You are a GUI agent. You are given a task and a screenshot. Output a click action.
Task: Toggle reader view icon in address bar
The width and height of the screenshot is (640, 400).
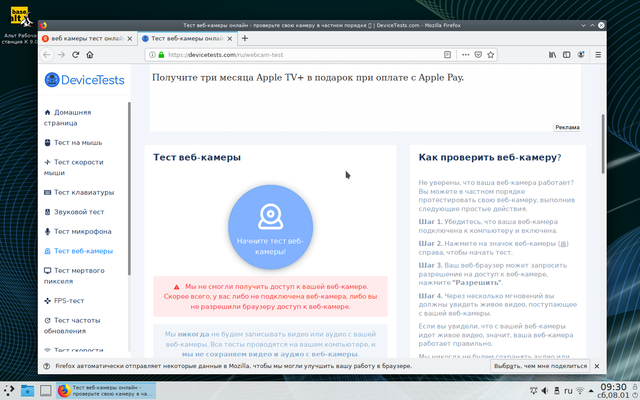coord(447,55)
